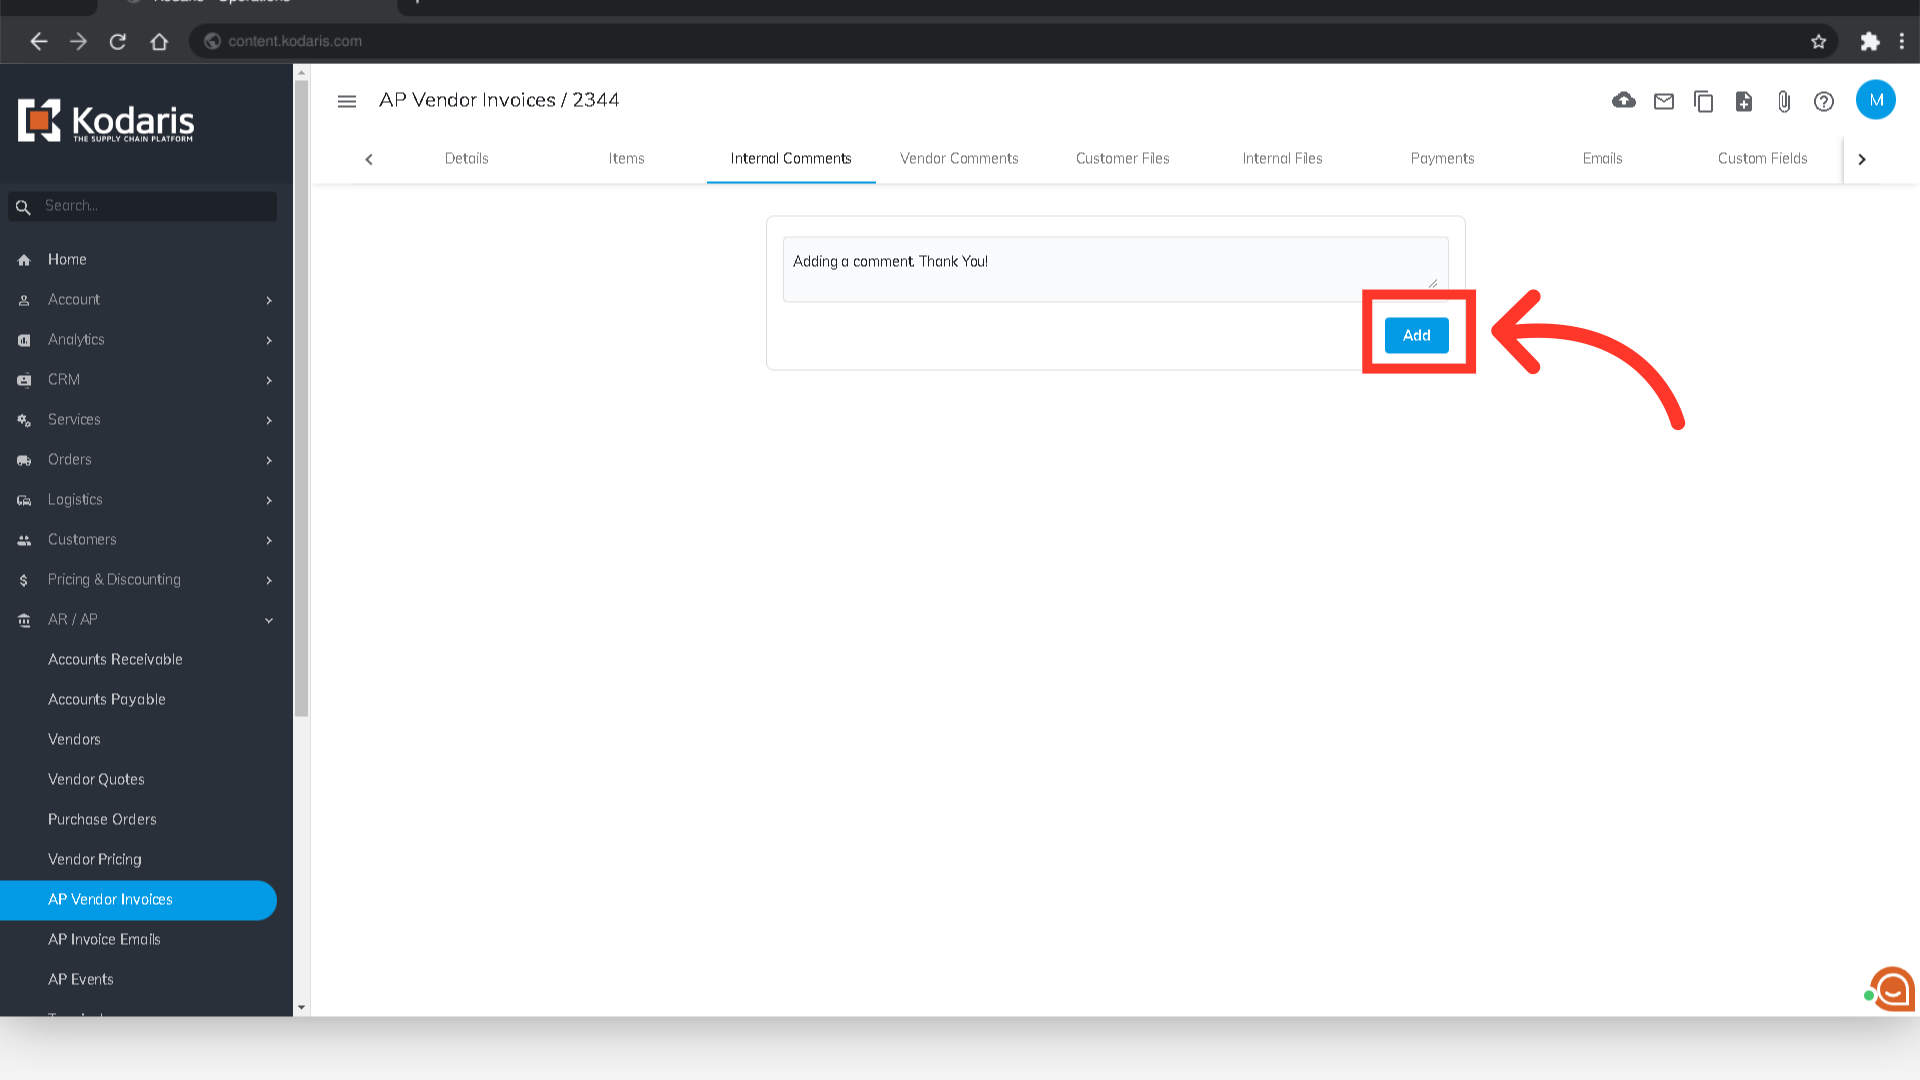Click the cloud upload icon

[x=1624, y=100]
